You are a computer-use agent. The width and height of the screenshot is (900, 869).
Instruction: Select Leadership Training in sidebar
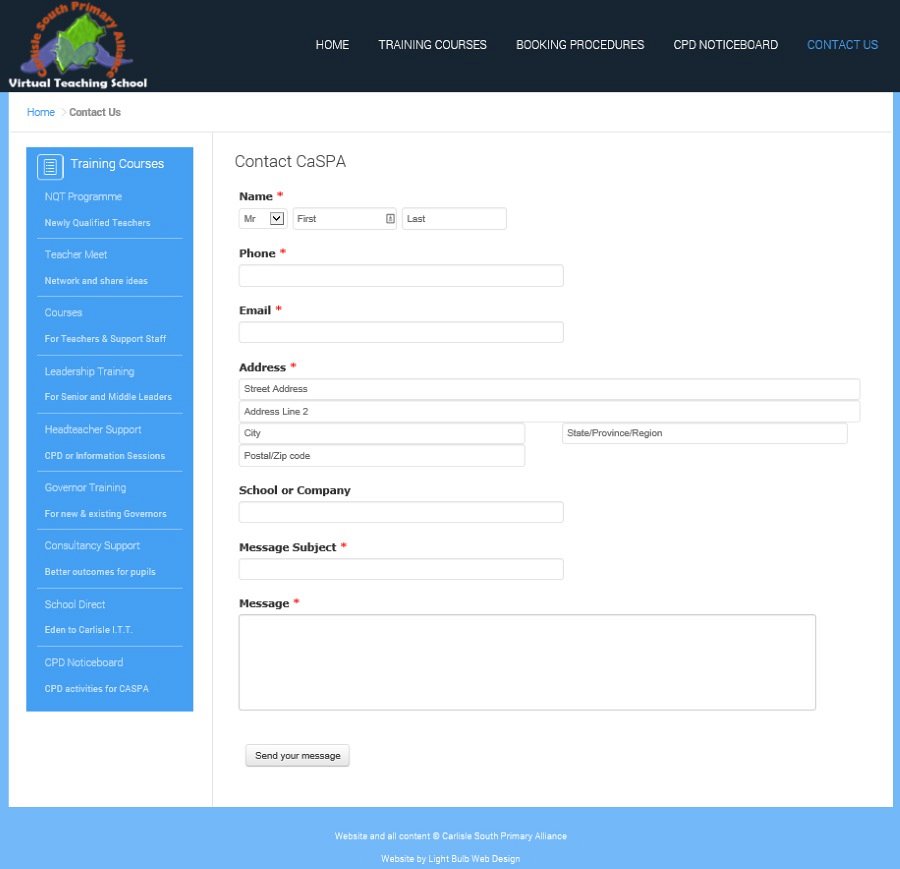click(89, 372)
